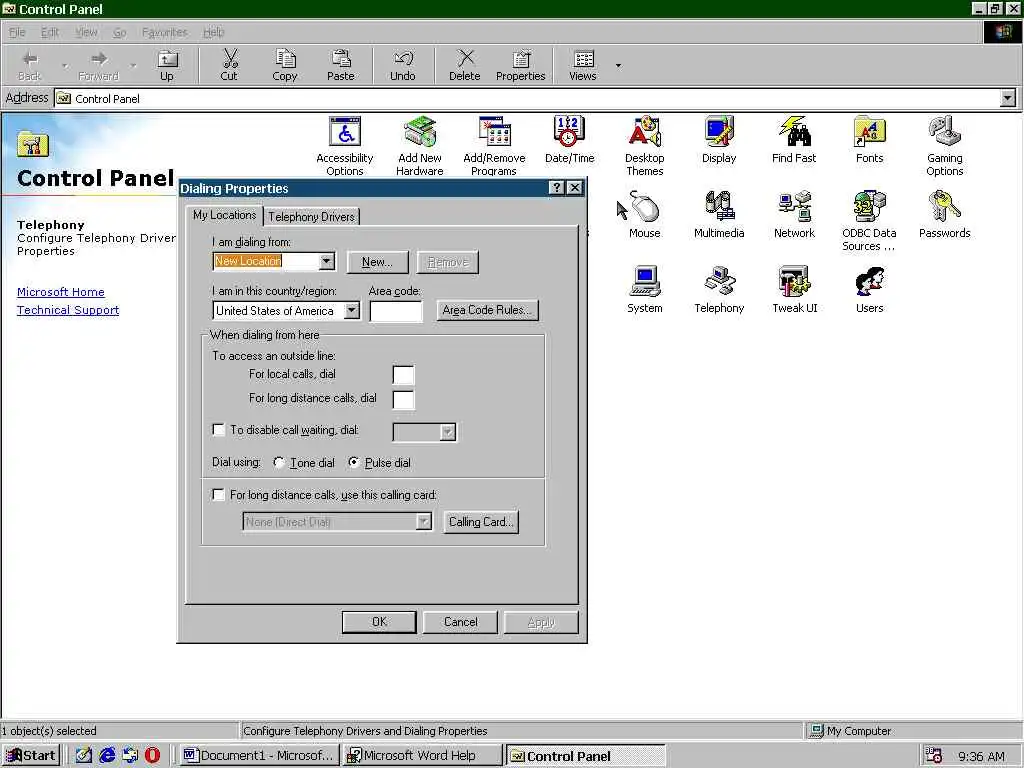Launch Internet Explorer from quick launch

point(107,755)
